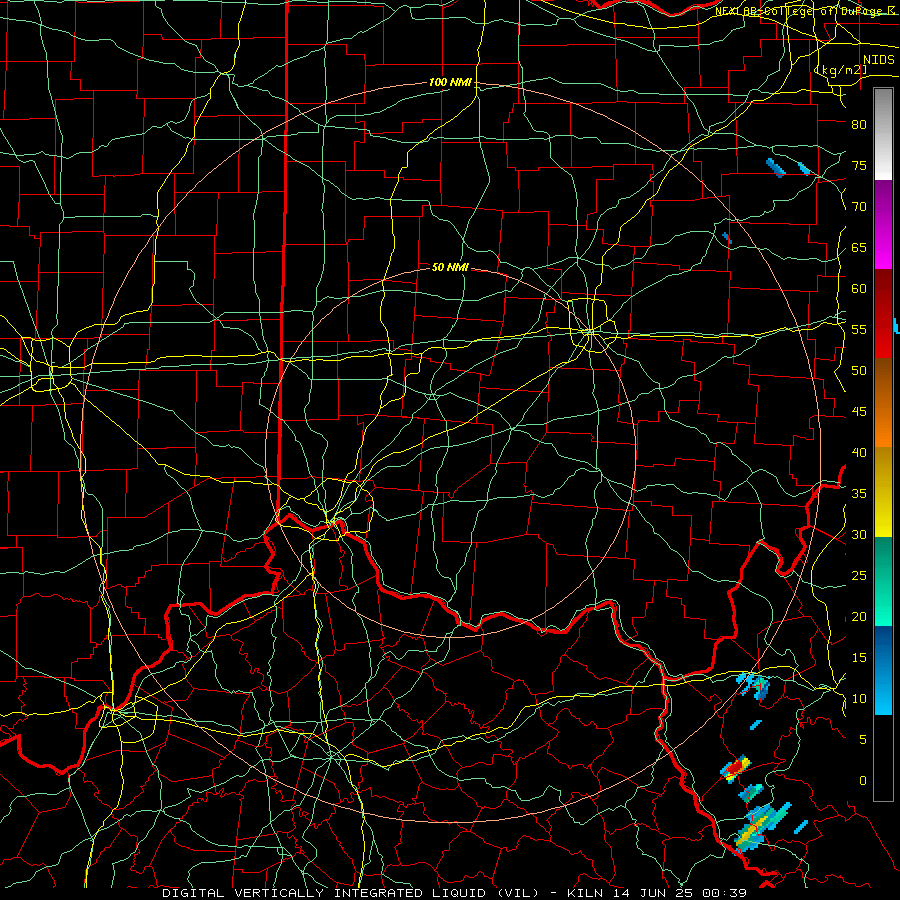
Task: Click the "50 NMI" range ring label
Action: [450, 267]
